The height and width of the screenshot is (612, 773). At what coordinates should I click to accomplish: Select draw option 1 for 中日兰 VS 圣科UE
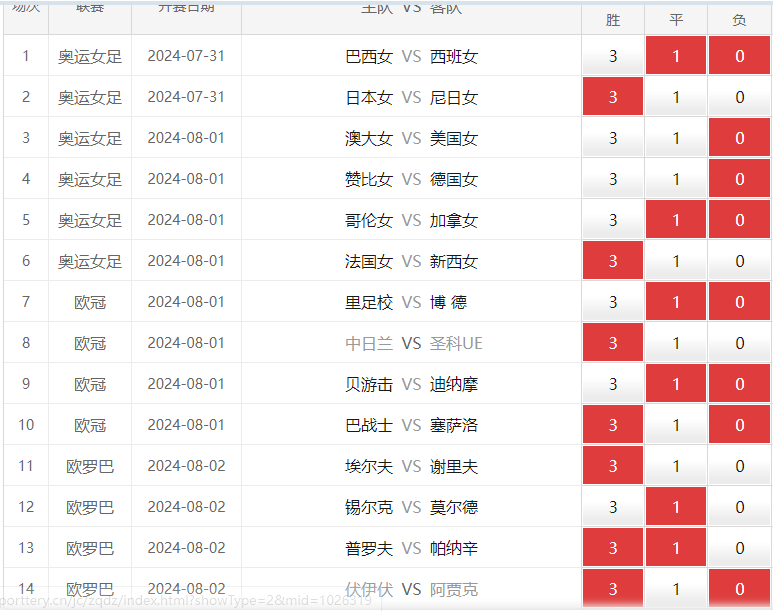coord(676,342)
